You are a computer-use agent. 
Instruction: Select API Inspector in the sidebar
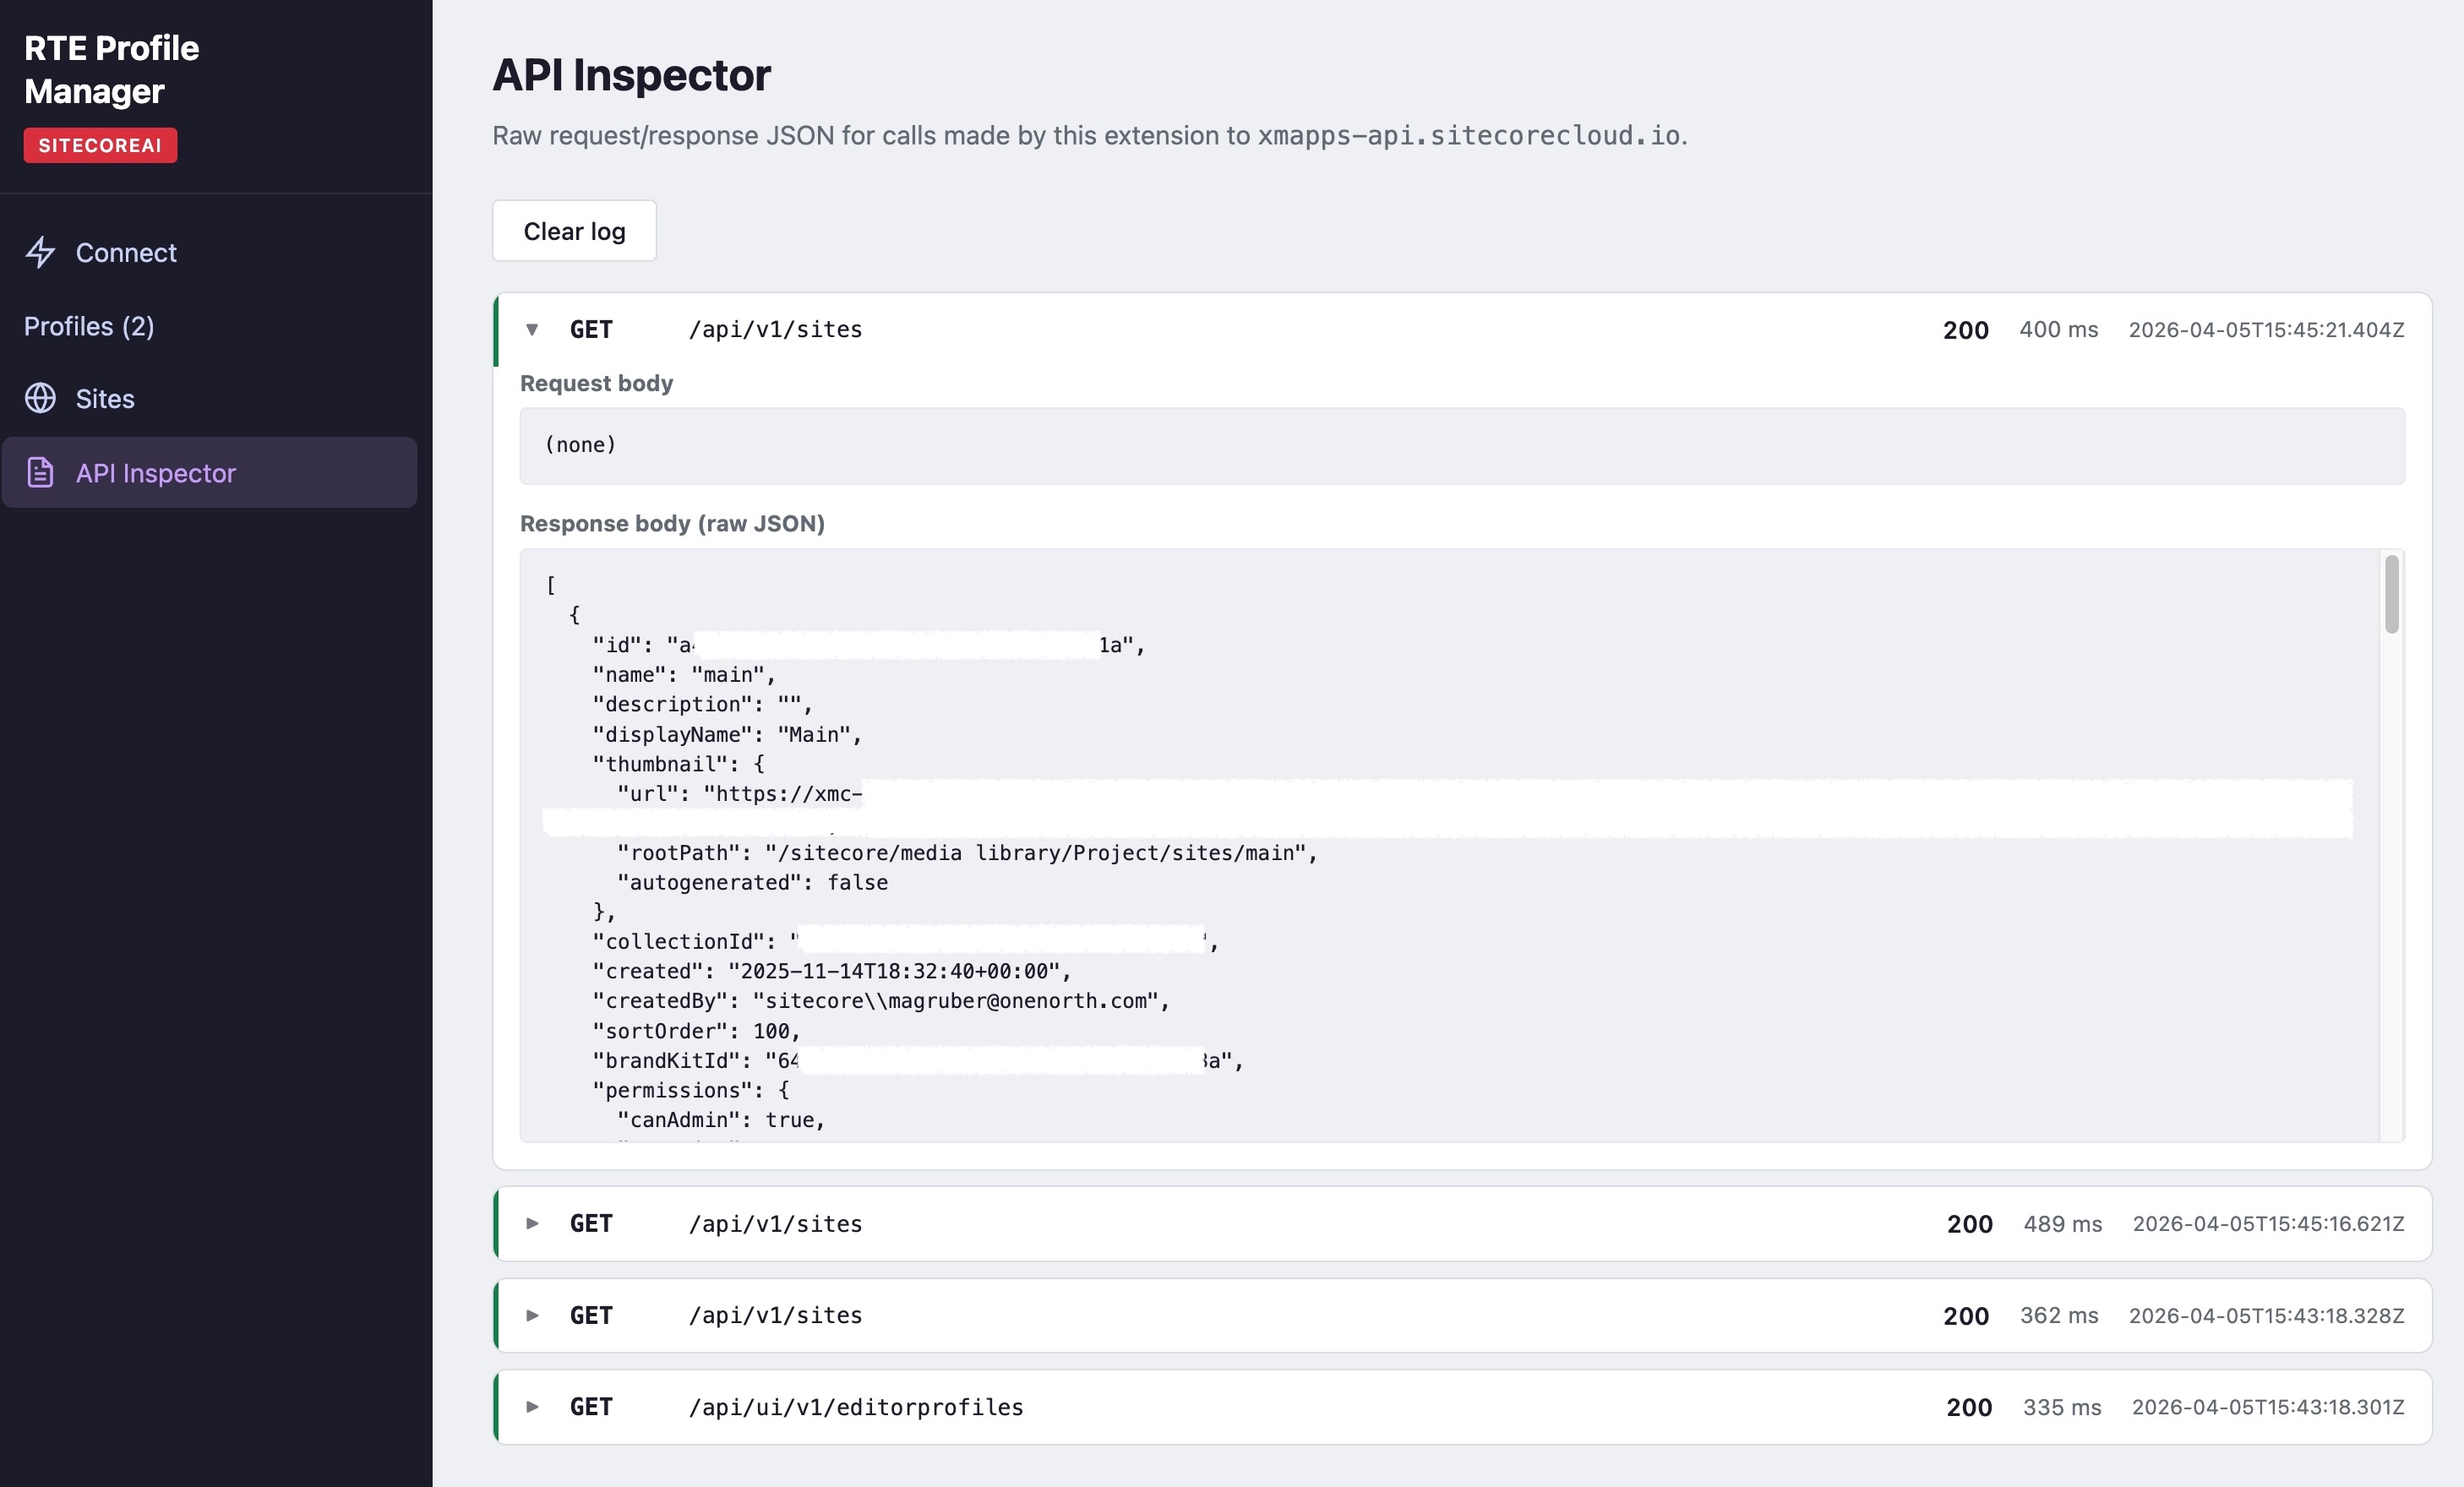tap(156, 473)
